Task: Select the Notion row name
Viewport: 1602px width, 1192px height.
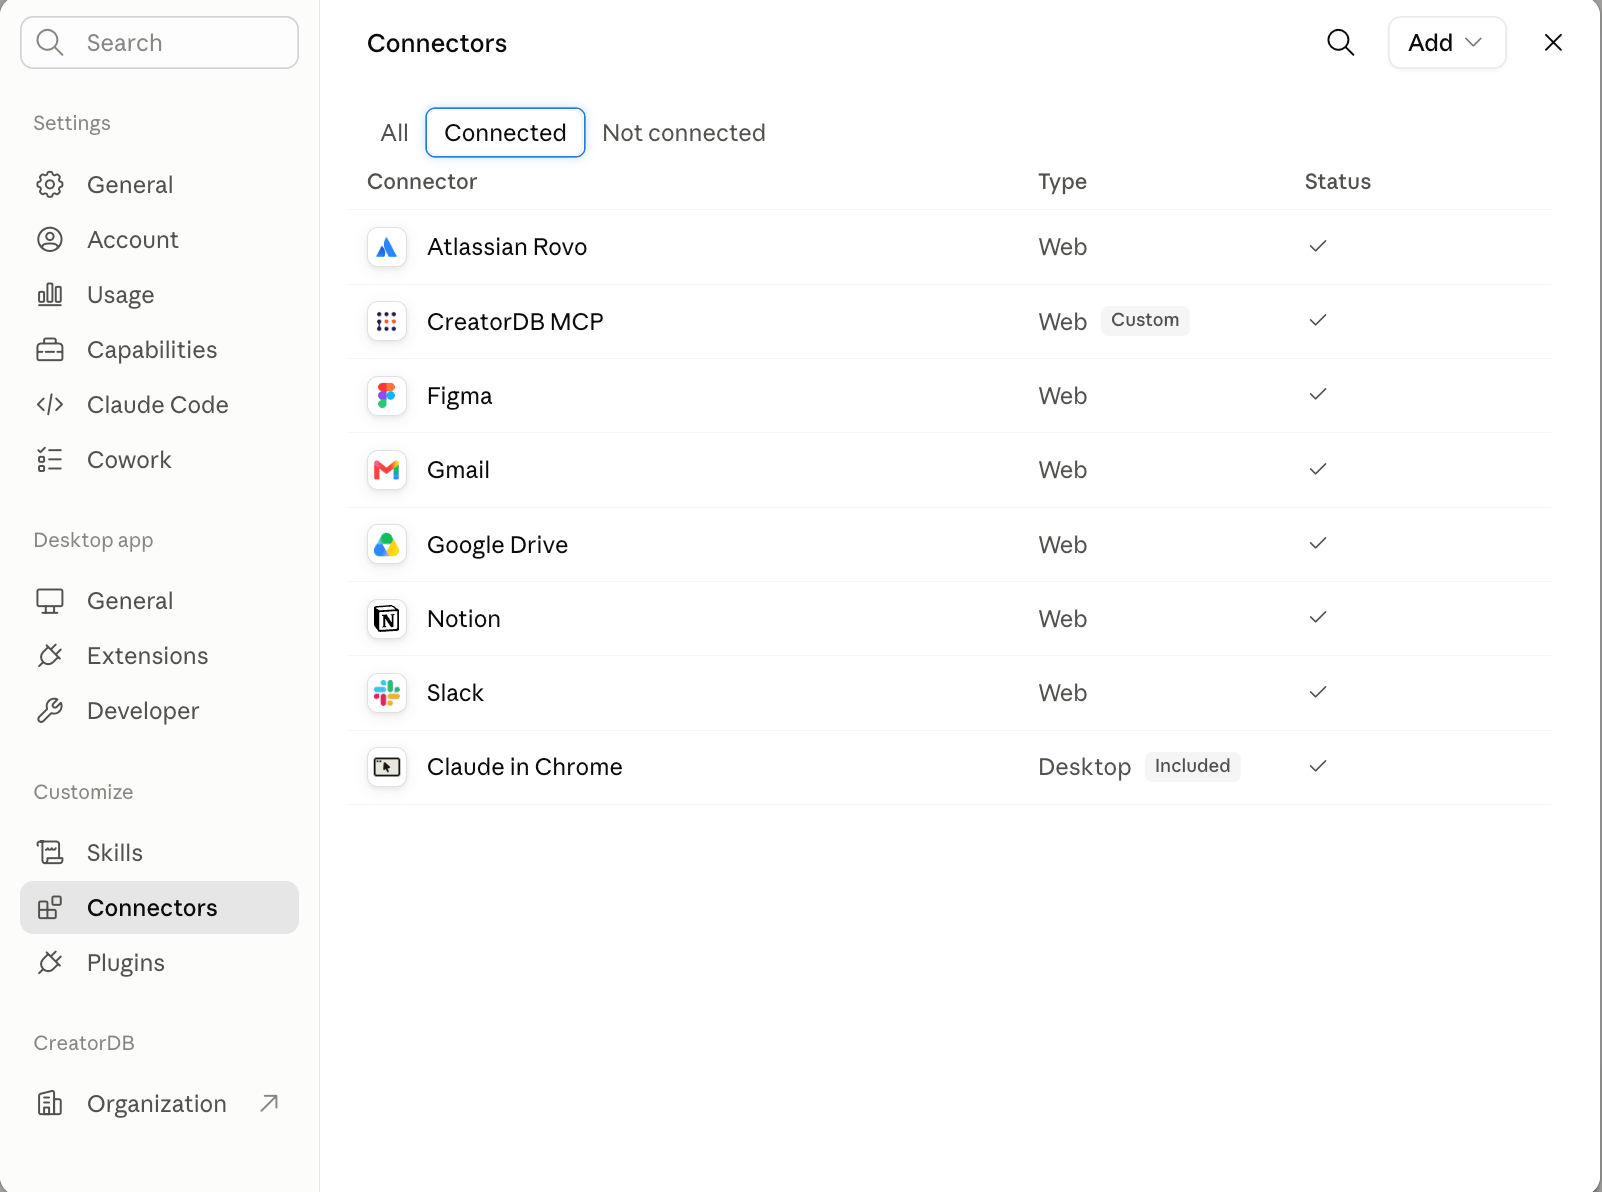Action: click(x=463, y=619)
